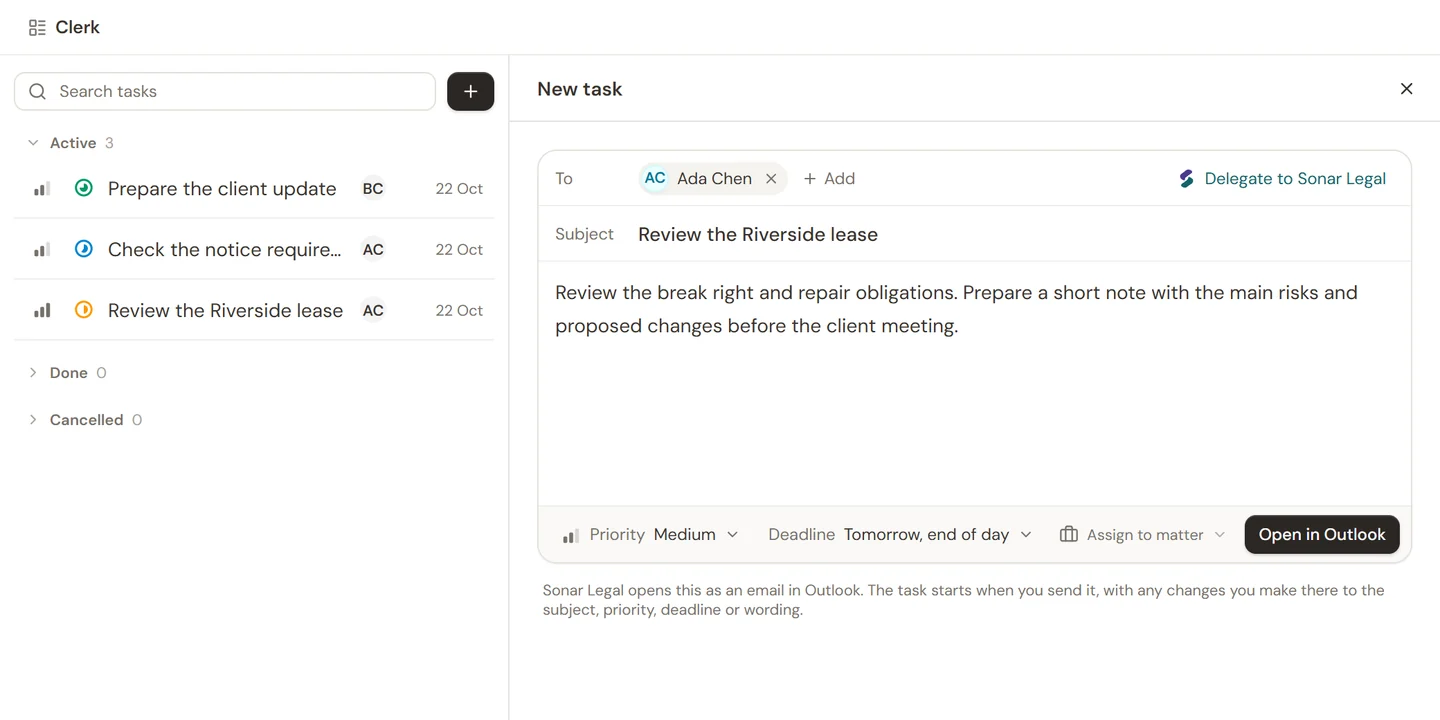Open the Assign to matter dropdown

click(1142, 534)
